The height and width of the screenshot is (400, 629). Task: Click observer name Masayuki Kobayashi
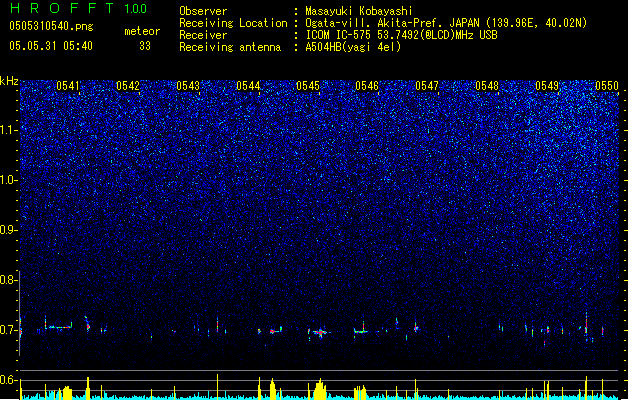click(359, 11)
